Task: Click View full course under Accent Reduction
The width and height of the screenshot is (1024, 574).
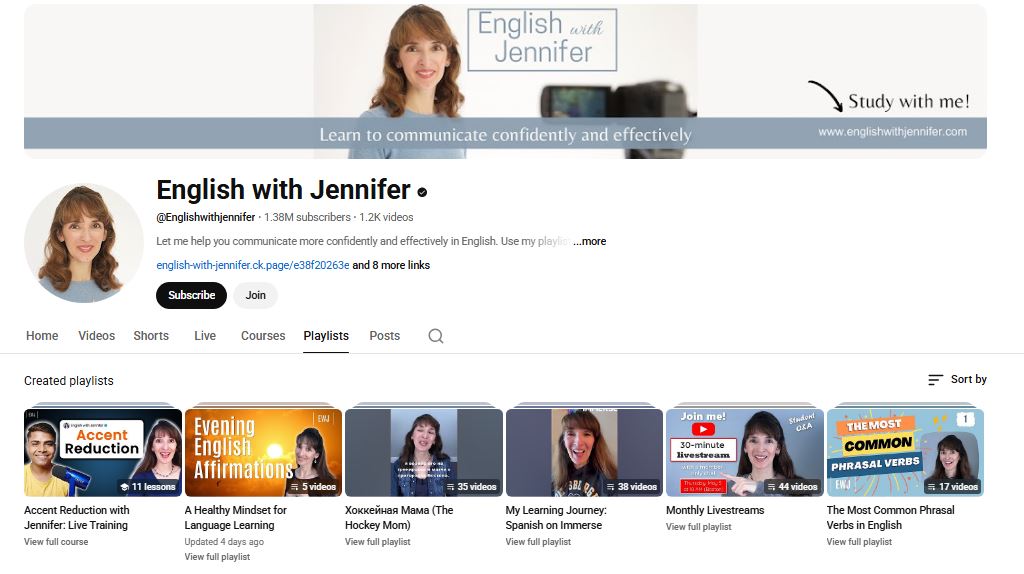Action: coord(56,542)
